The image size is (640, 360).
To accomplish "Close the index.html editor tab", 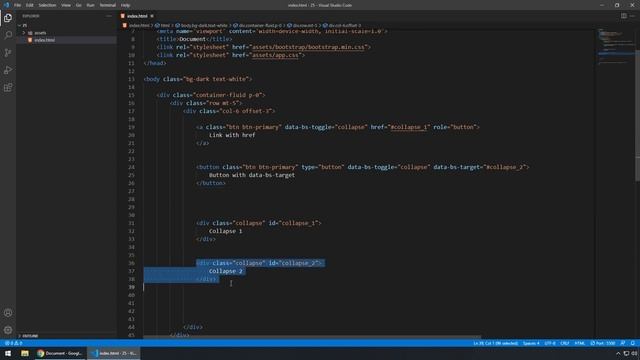I will pyautogui.click(x=152, y=16).
